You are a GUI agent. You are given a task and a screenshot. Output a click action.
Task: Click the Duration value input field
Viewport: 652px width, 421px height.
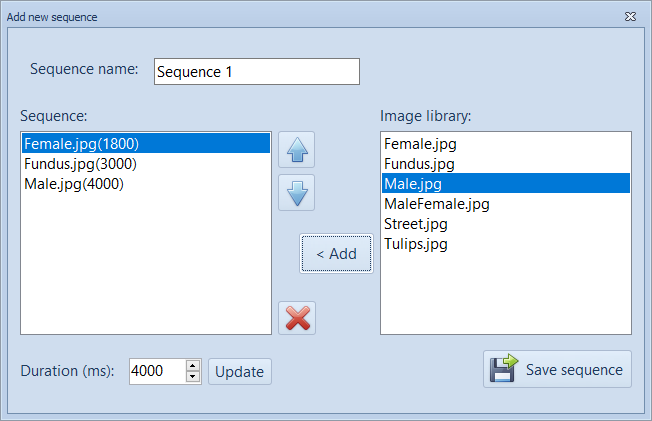coord(156,371)
